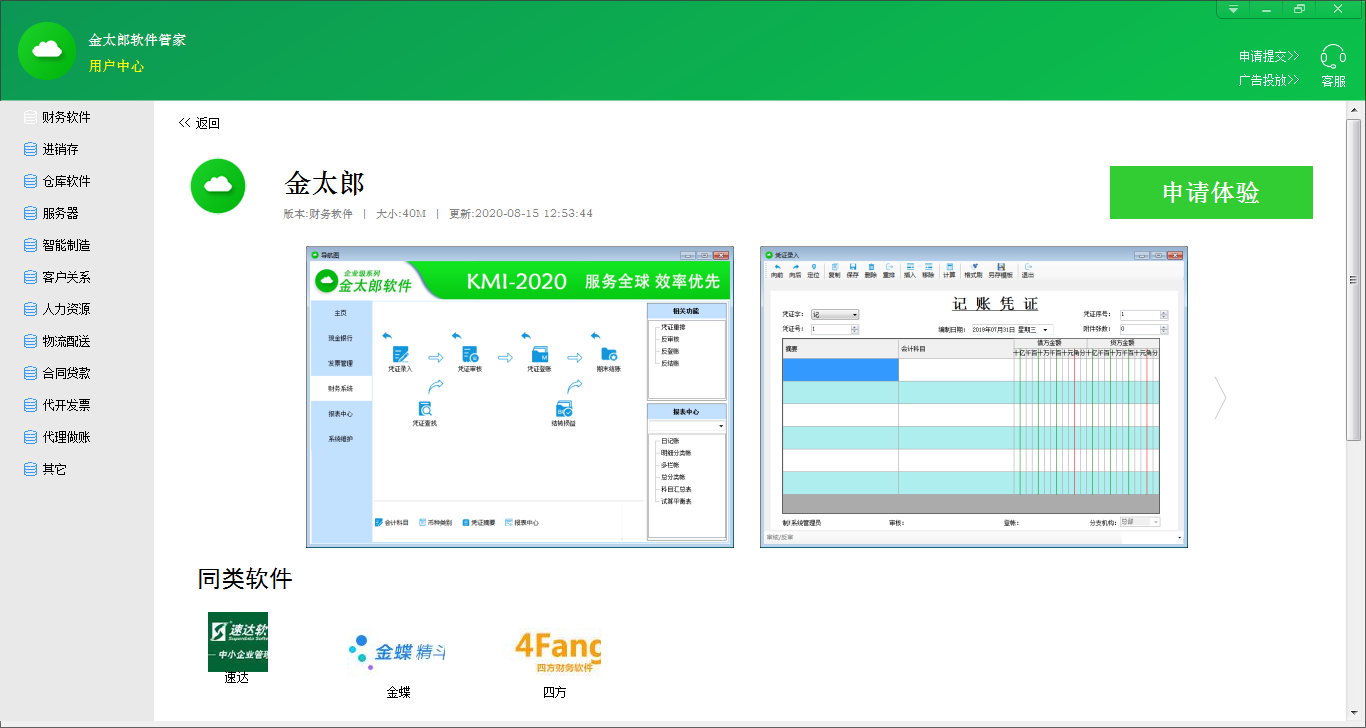Click the database icon beside 客户关系
The image size is (1366, 728).
pyautogui.click(x=30, y=277)
